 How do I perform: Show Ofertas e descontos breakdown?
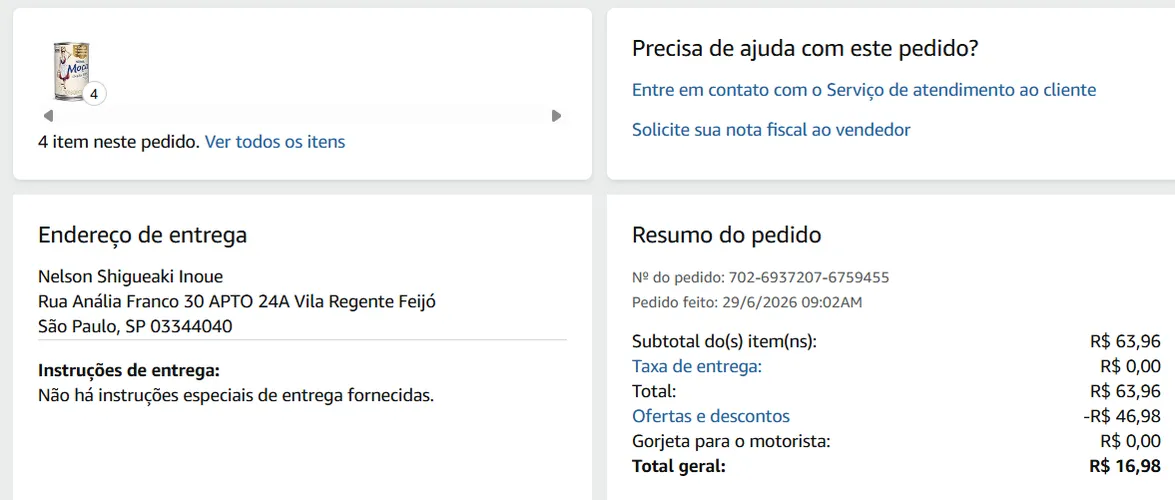pyautogui.click(x=711, y=416)
